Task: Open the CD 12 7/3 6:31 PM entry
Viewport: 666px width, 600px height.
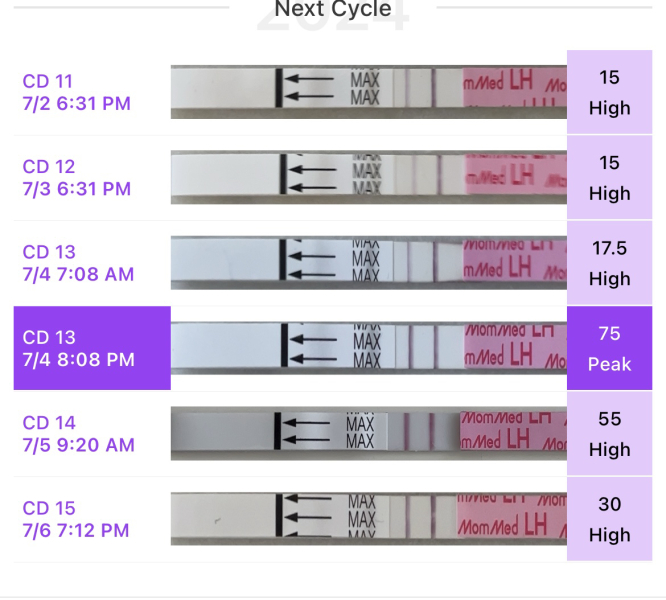Action: [x=77, y=177]
